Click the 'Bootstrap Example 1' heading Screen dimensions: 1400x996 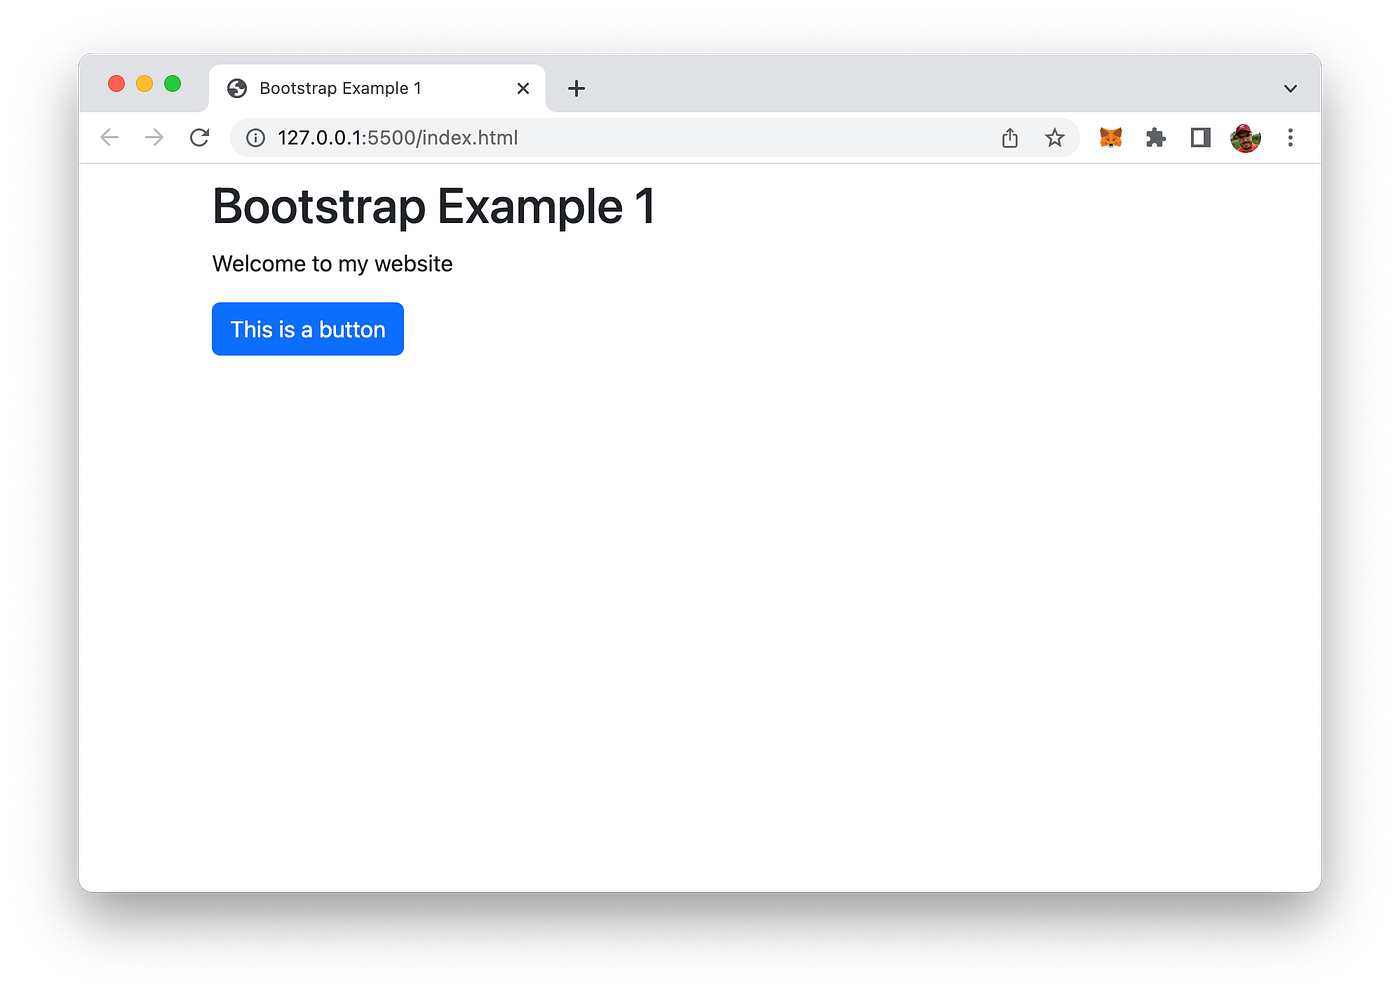433,207
